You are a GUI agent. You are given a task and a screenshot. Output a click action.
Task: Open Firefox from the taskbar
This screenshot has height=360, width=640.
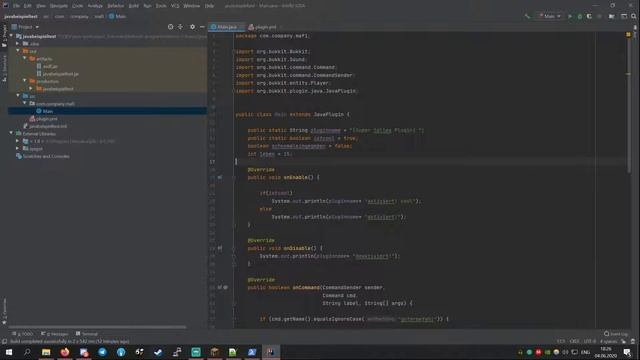(65, 352)
